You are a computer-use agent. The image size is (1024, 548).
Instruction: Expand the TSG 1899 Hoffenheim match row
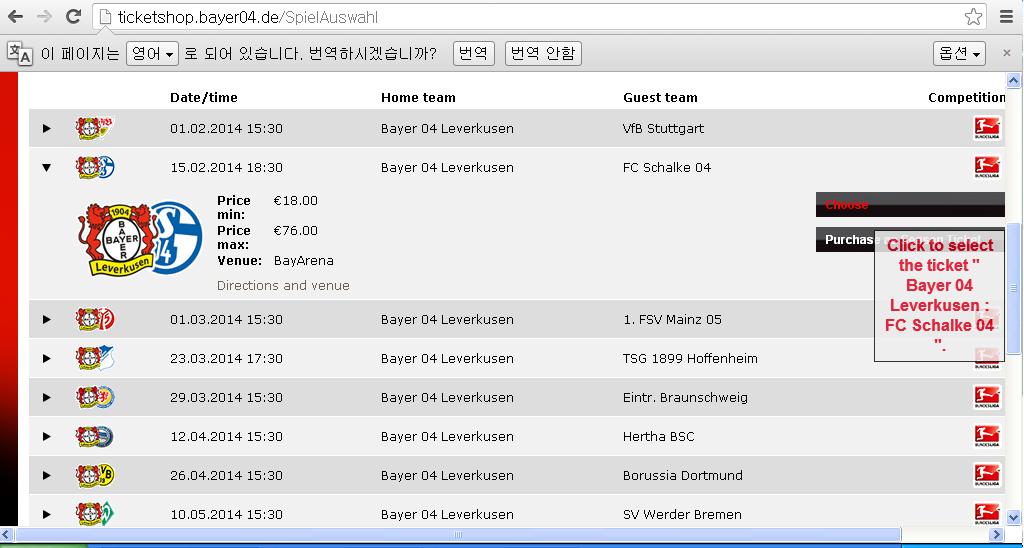pyautogui.click(x=46, y=359)
